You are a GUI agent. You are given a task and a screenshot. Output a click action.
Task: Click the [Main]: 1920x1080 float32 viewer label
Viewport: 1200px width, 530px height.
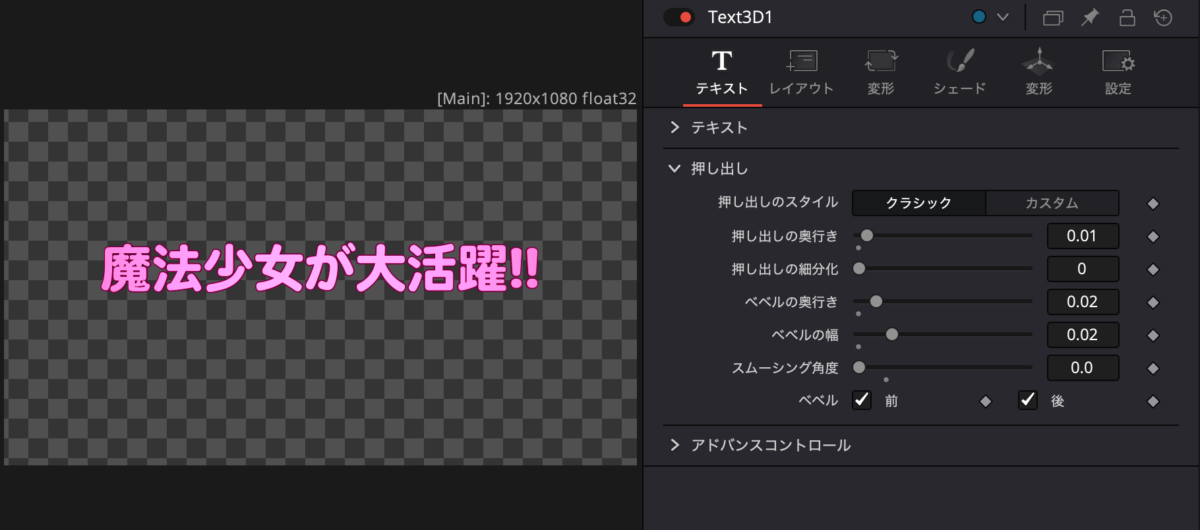click(537, 98)
